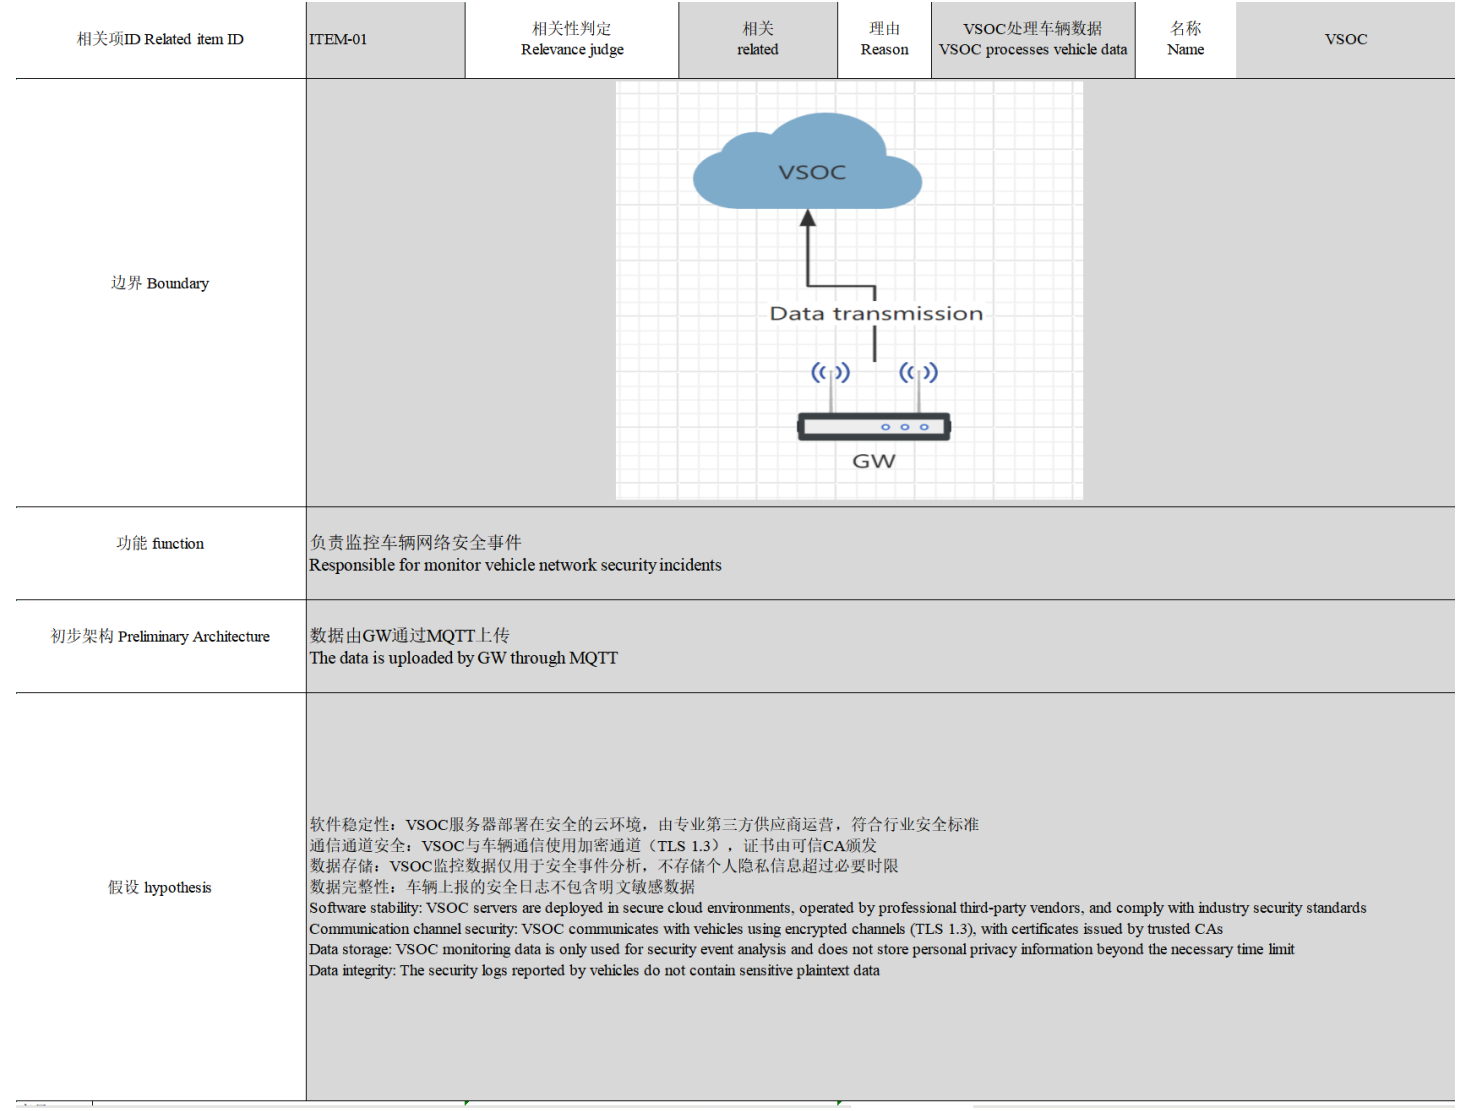Click the blue VSOC cloud shape
Screen dimensions: 1463x1111
click(x=808, y=164)
